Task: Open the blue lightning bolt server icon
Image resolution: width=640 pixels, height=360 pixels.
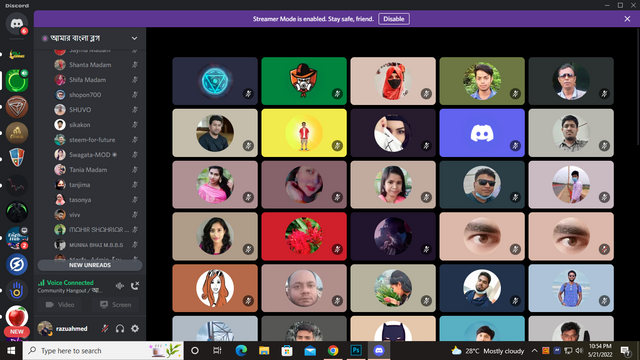Action: pyautogui.click(x=16, y=264)
